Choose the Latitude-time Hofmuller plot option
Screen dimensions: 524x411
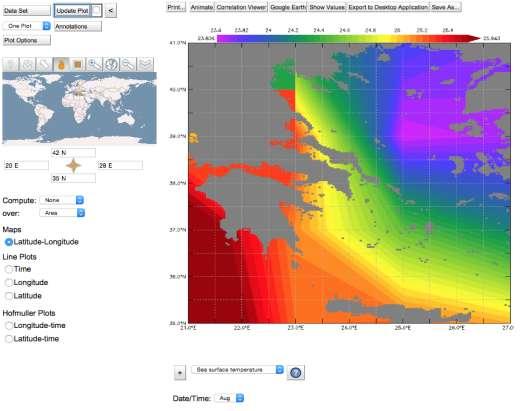(x=9, y=339)
